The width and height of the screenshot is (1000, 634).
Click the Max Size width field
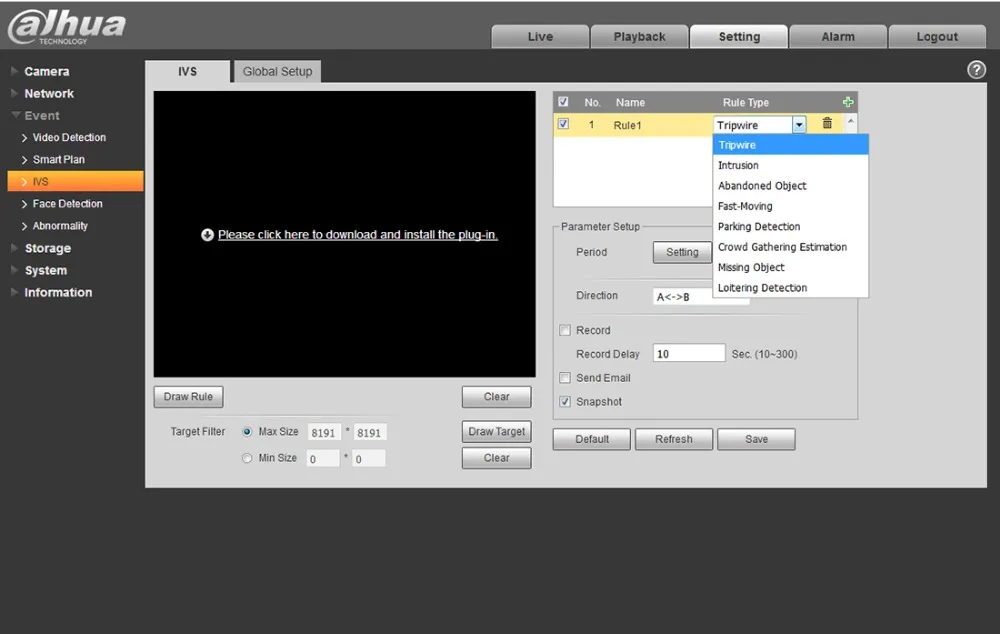[x=325, y=432]
